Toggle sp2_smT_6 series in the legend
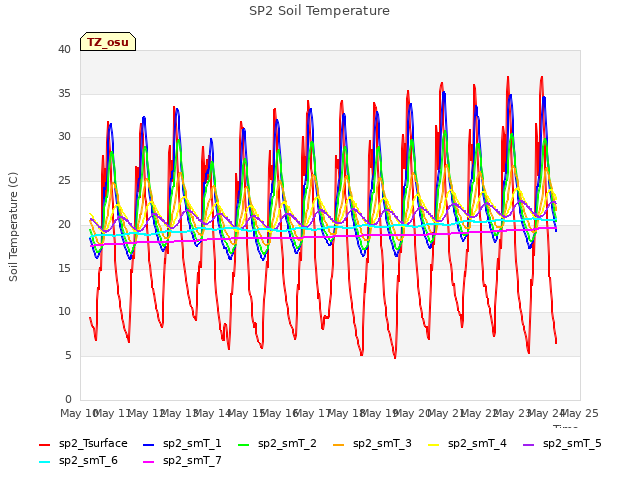Viewport: 640px width, 480px height. (78, 460)
